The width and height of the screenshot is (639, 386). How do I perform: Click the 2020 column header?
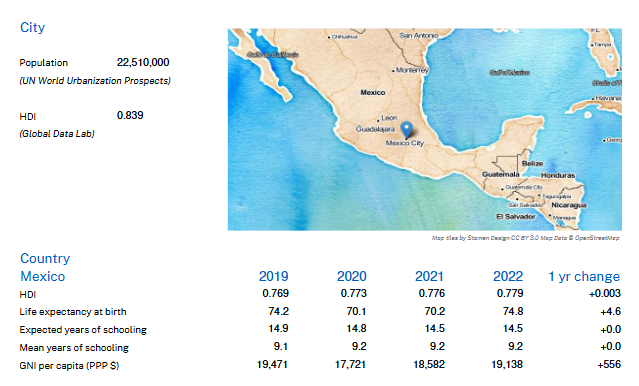coord(351,276)
